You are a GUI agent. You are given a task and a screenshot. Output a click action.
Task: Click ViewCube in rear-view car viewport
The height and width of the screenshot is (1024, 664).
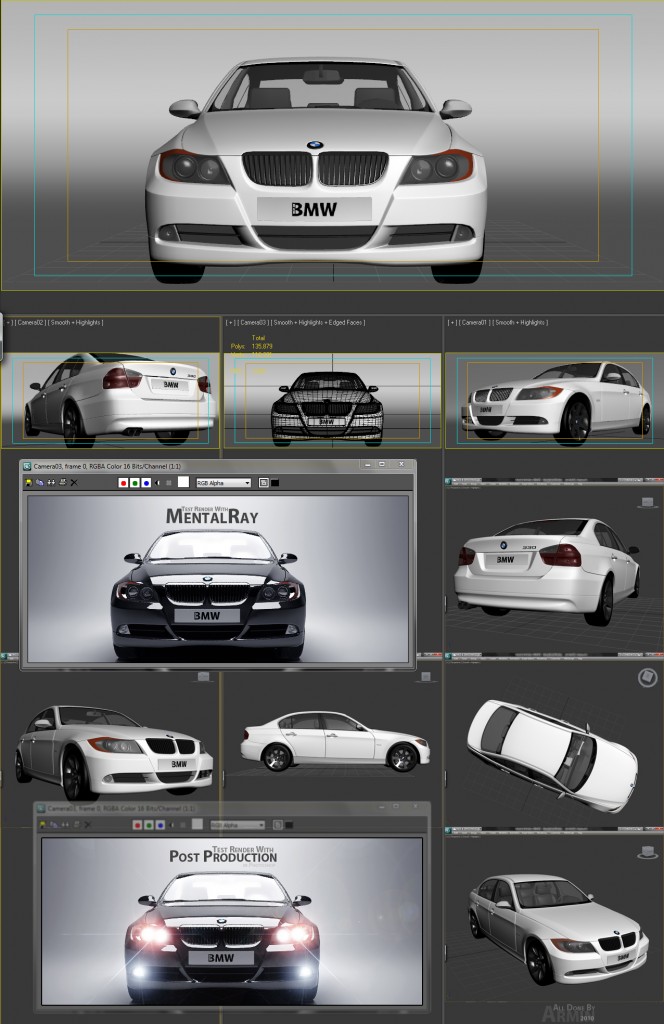coord(647,502)
